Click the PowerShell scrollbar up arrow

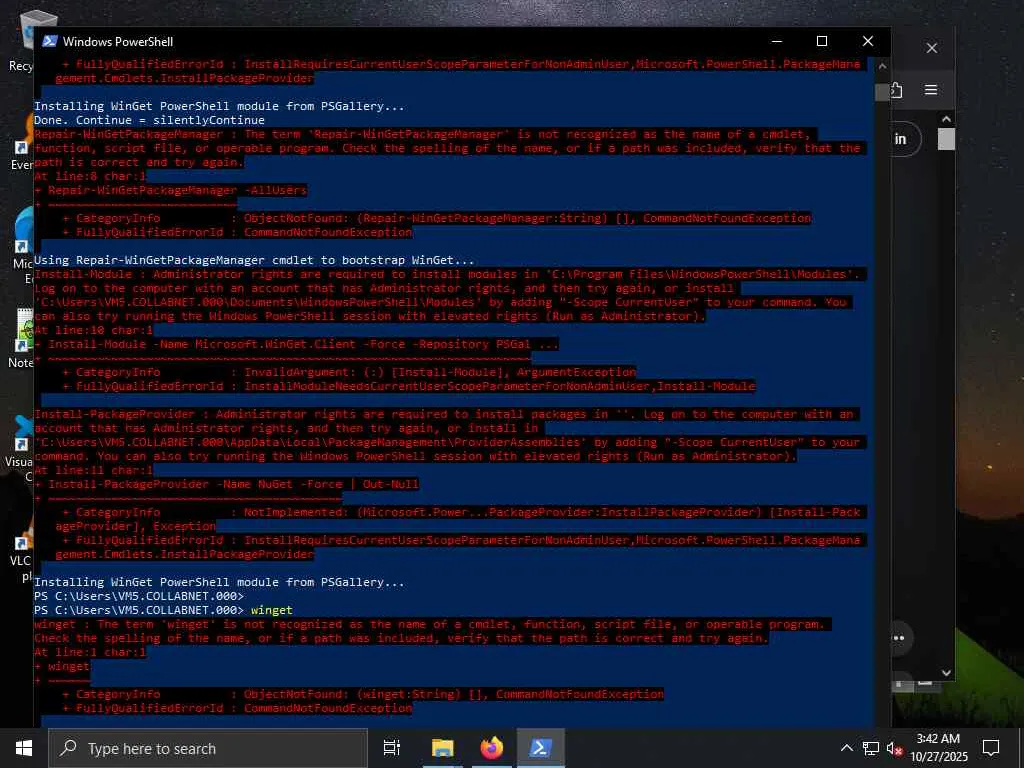click(x=882, y=66)
